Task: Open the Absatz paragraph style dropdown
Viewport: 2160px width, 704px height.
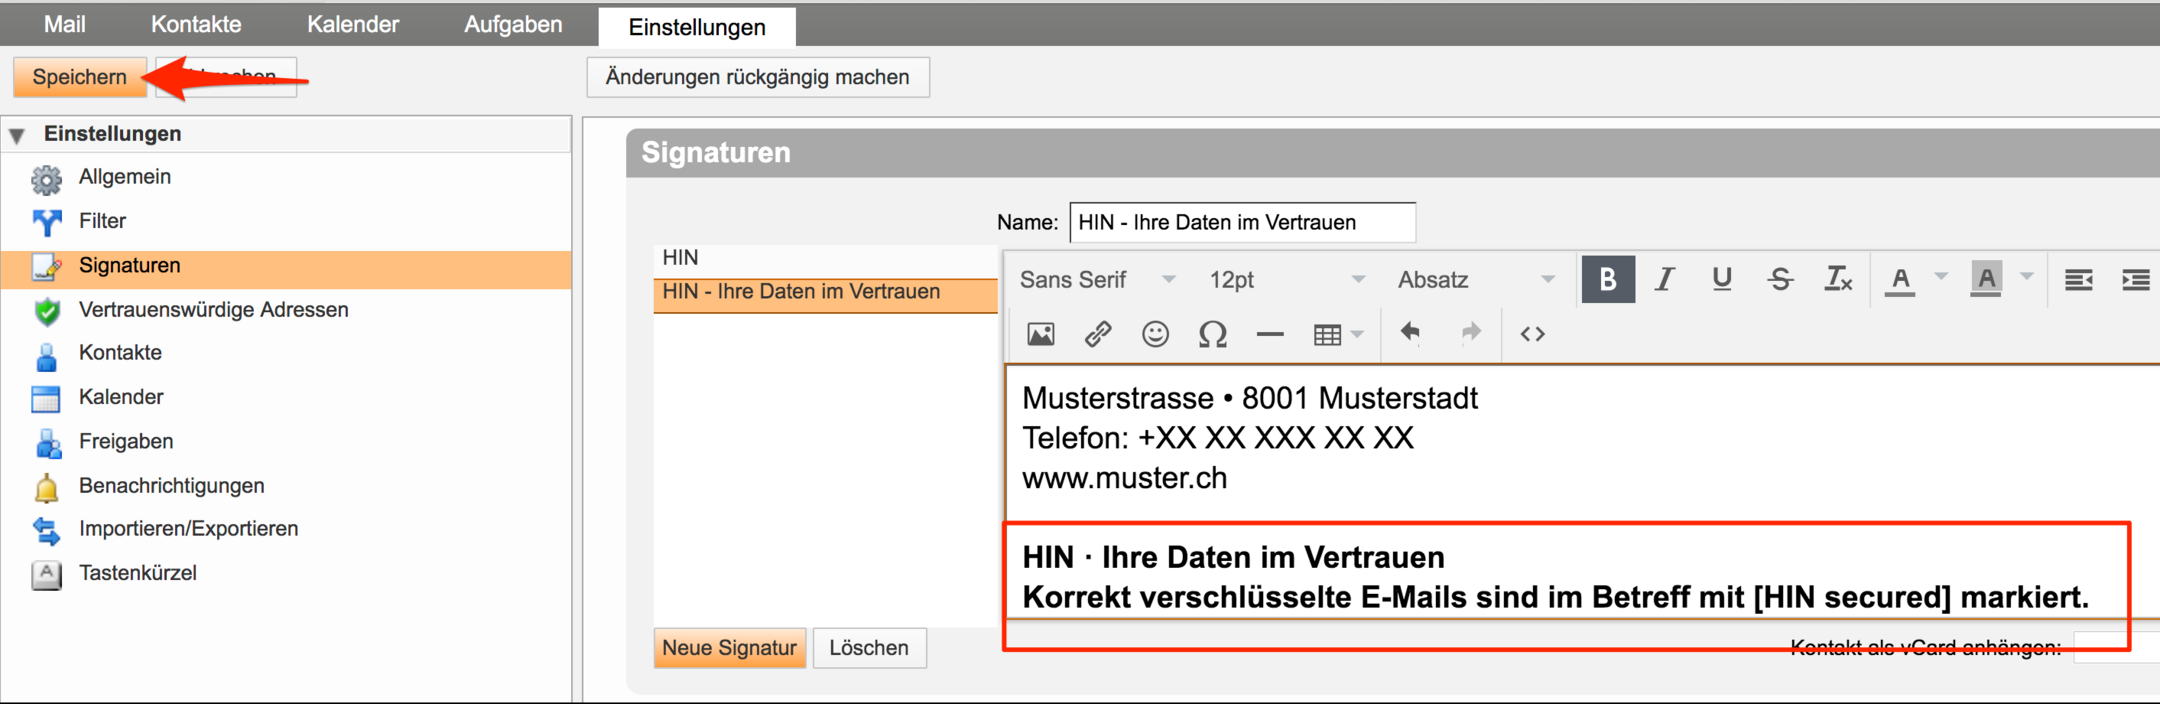Action: point(1475,280)
